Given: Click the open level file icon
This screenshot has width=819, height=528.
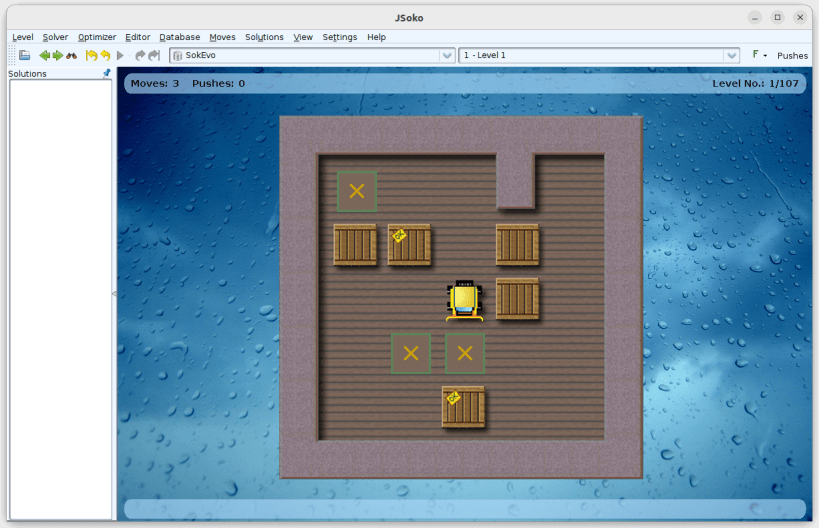Looking at the screenshot, I should [x=25, y=55].
